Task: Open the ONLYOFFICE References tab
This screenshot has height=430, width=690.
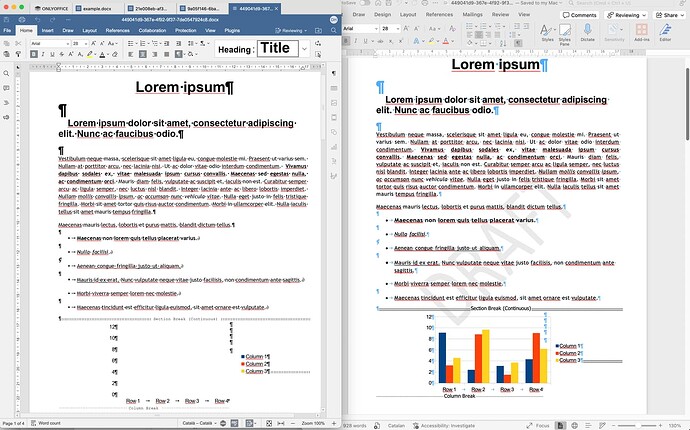Action: 117,30
